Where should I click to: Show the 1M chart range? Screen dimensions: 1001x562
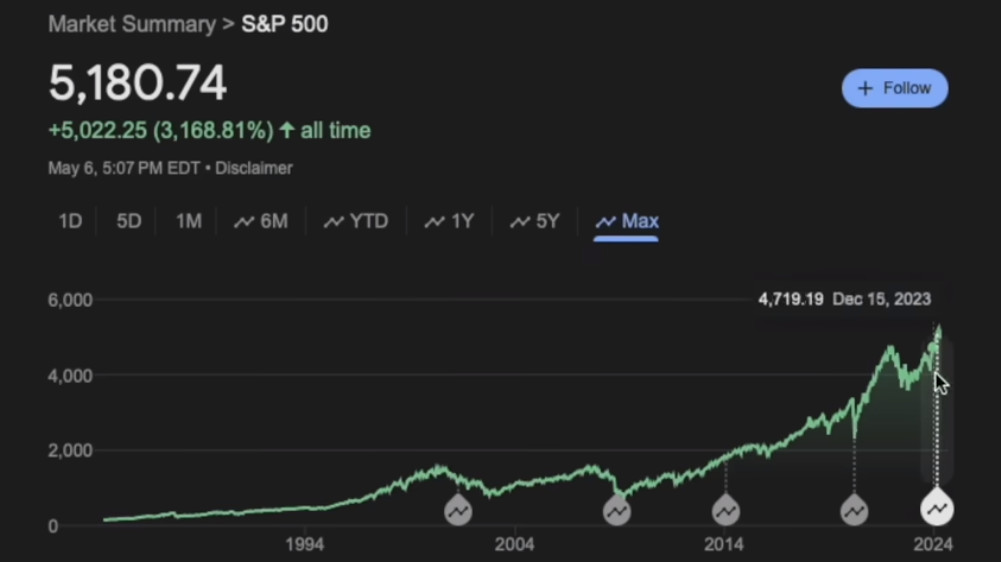pos(188,221)
